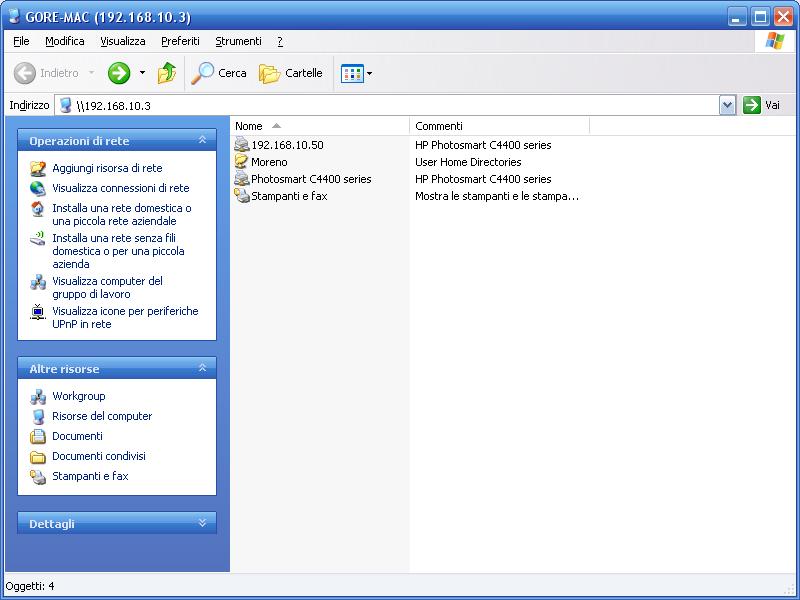
Task: Click the Risorse del computer icon
Action: tap(38, 417)
